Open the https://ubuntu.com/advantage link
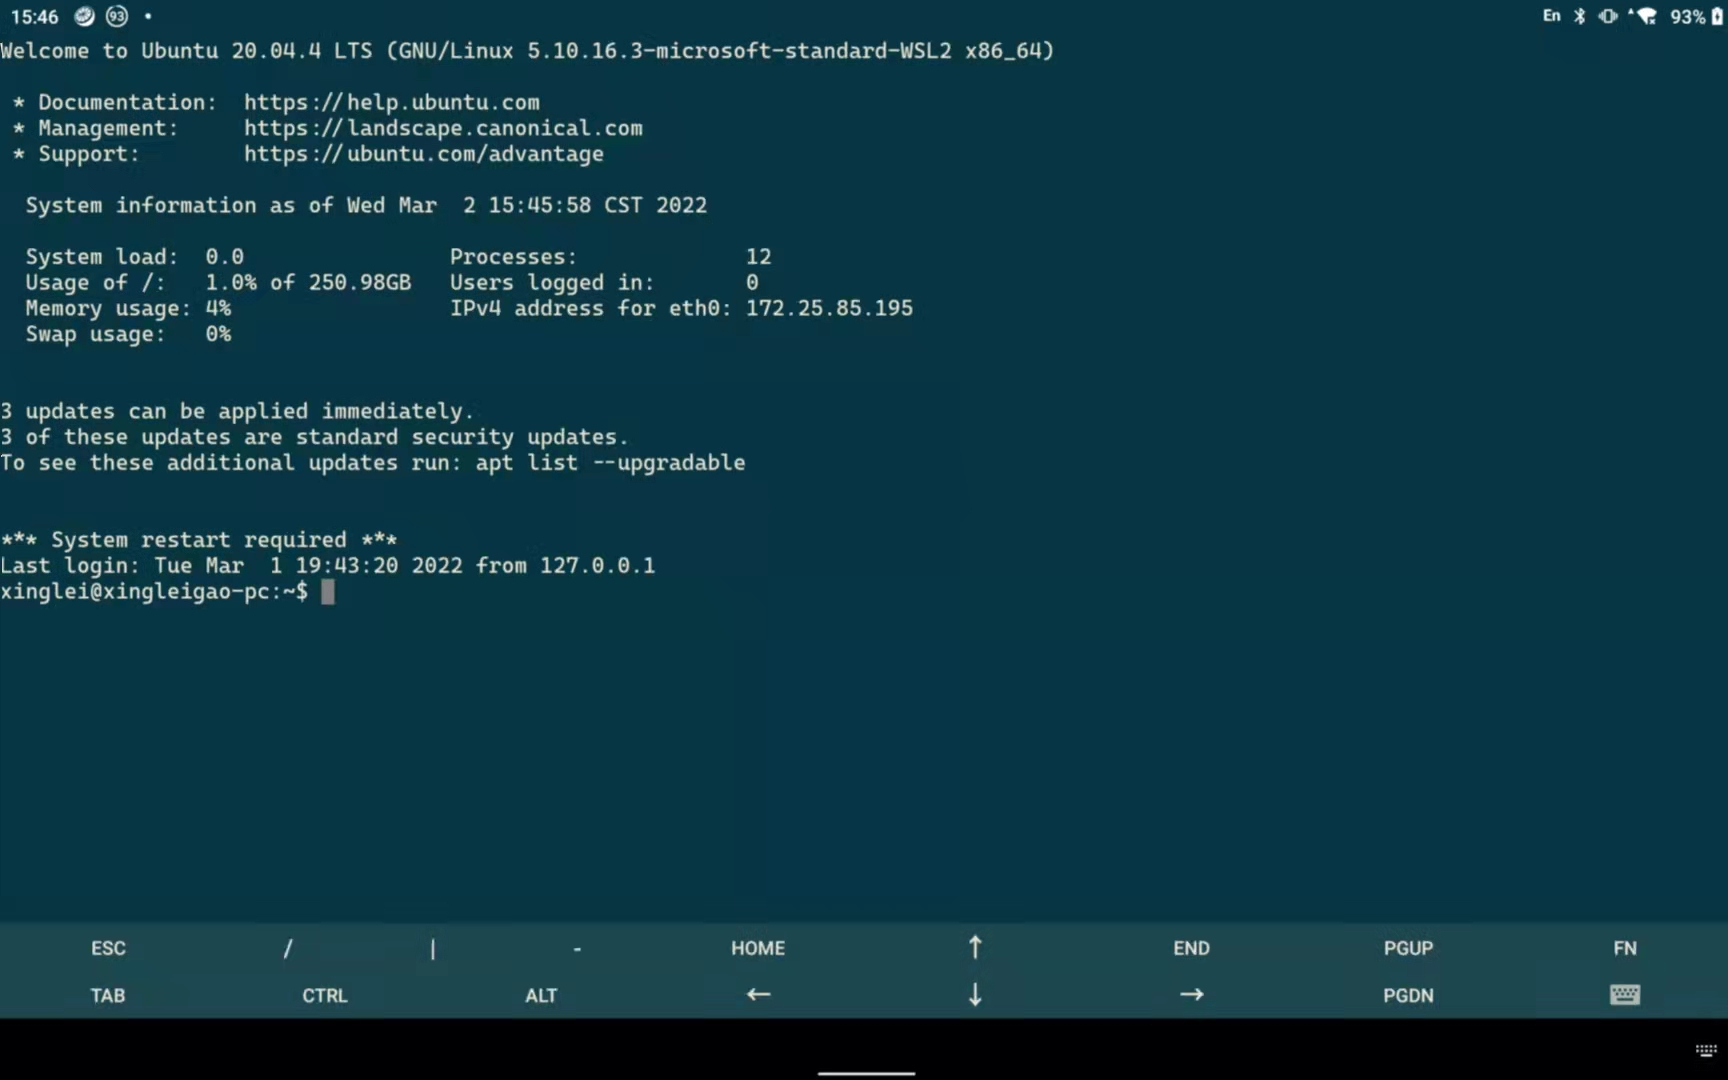The width and height of the screenshot is (1728, 1080). 424,154
